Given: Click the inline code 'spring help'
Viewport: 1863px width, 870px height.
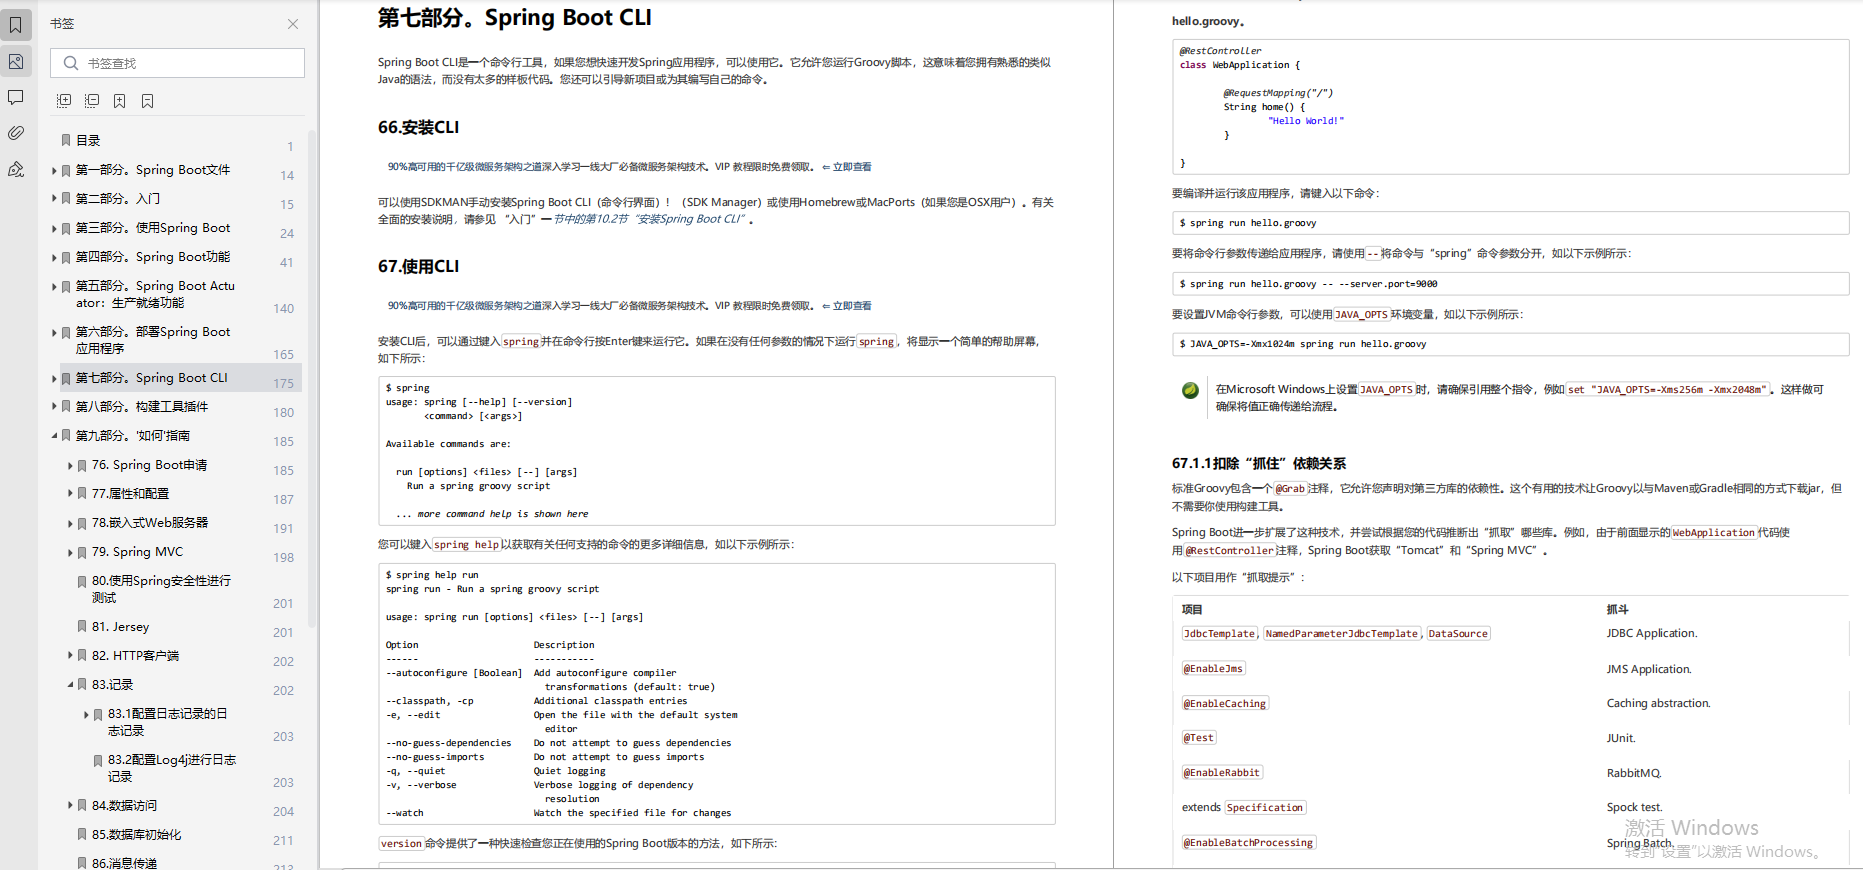Looking at the screenshot, I should [466, 545].
